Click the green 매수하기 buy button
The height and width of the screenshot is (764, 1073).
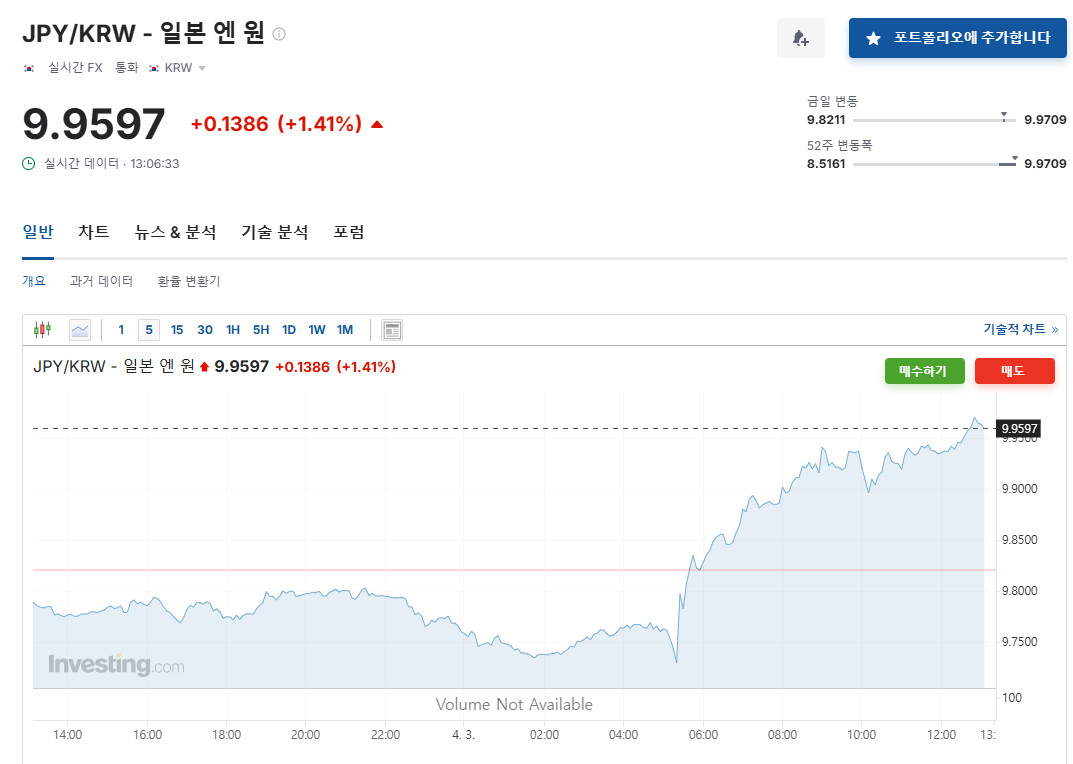pos(923,371)
